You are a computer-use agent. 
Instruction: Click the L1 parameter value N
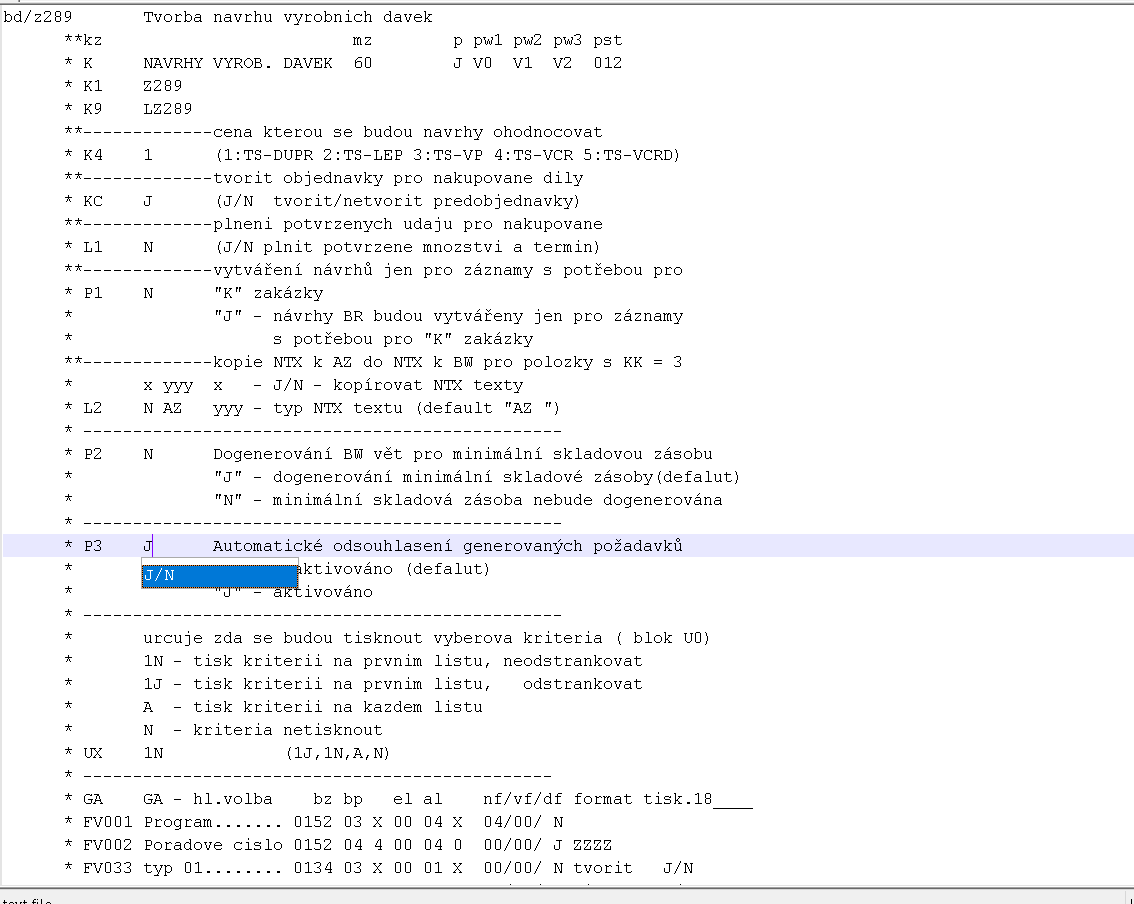tap(148, 247)
